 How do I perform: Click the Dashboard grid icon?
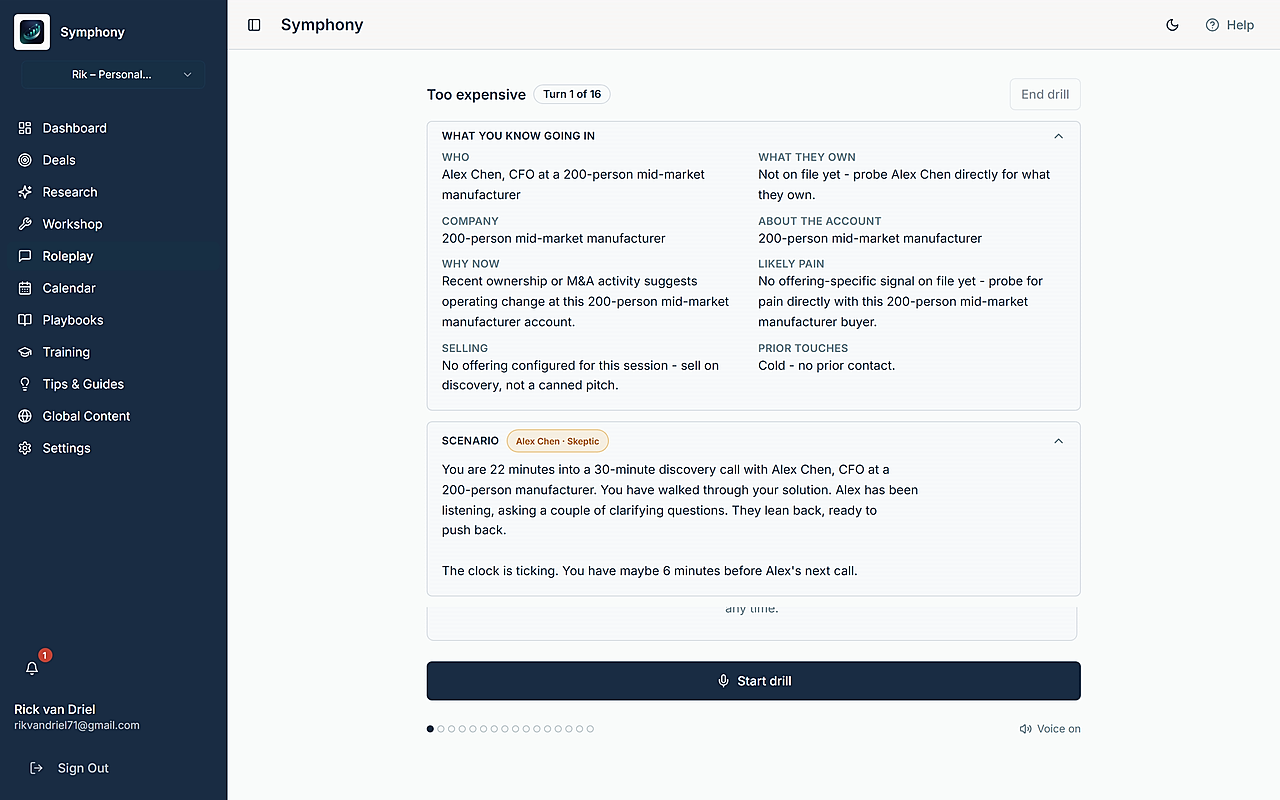click(25, 128)
